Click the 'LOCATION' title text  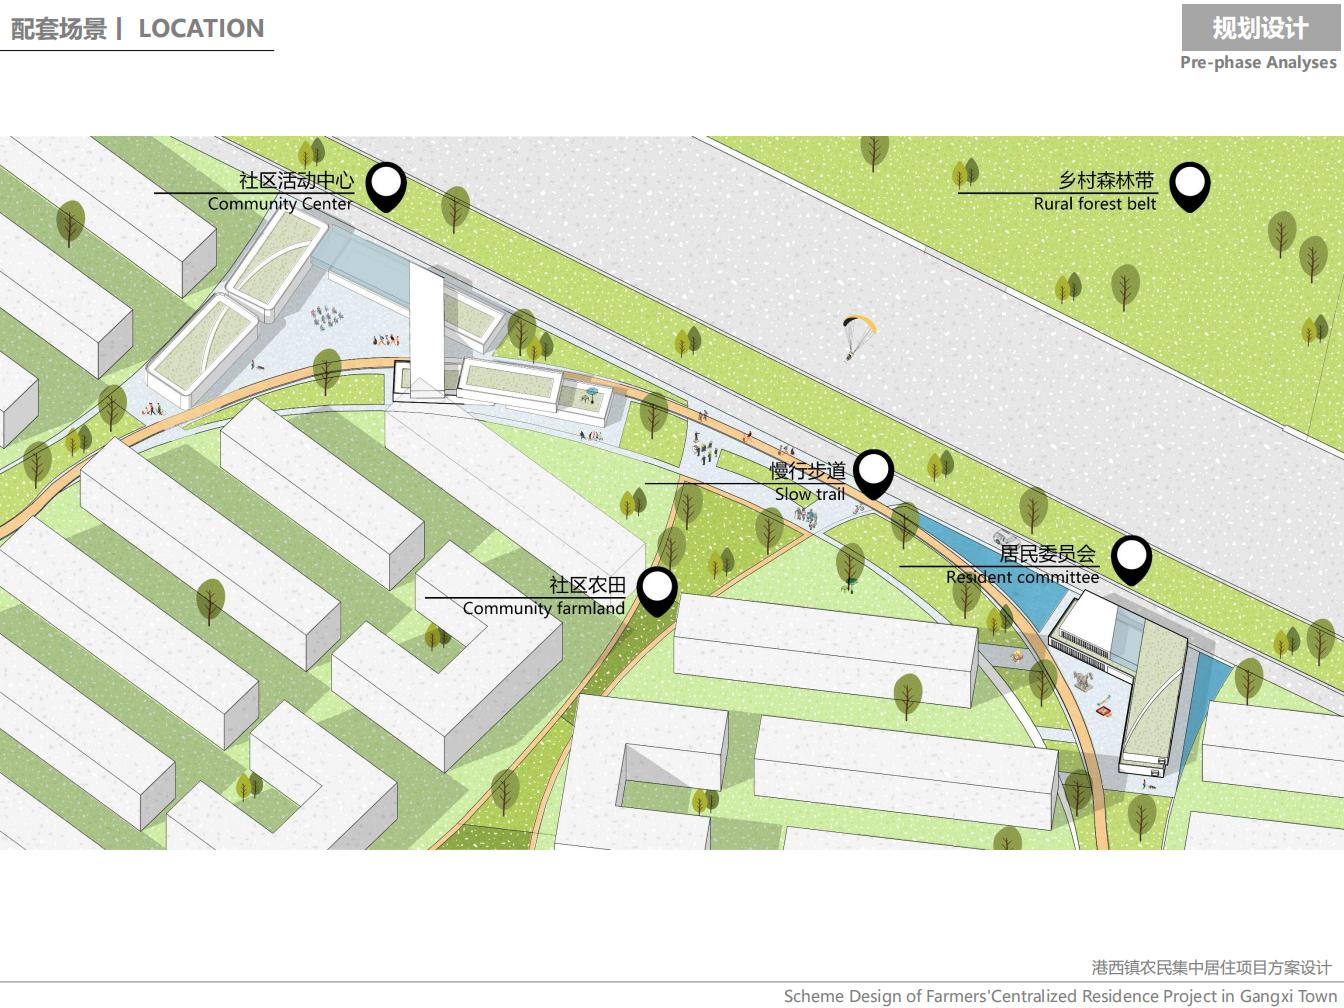point(201,28)
